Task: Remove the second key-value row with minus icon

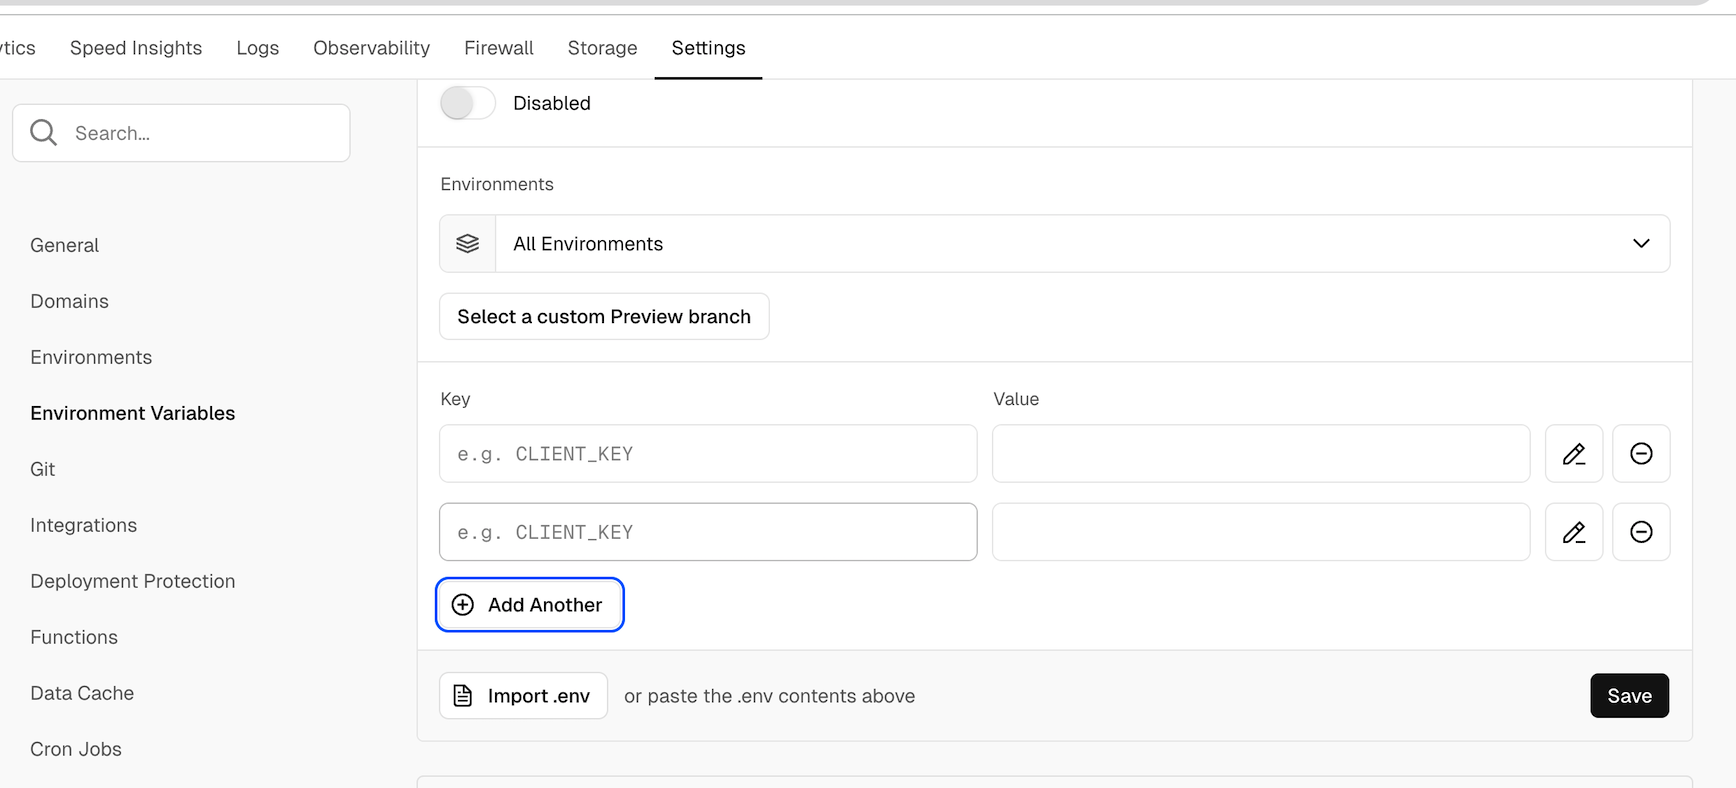Action: [1641, 532]
